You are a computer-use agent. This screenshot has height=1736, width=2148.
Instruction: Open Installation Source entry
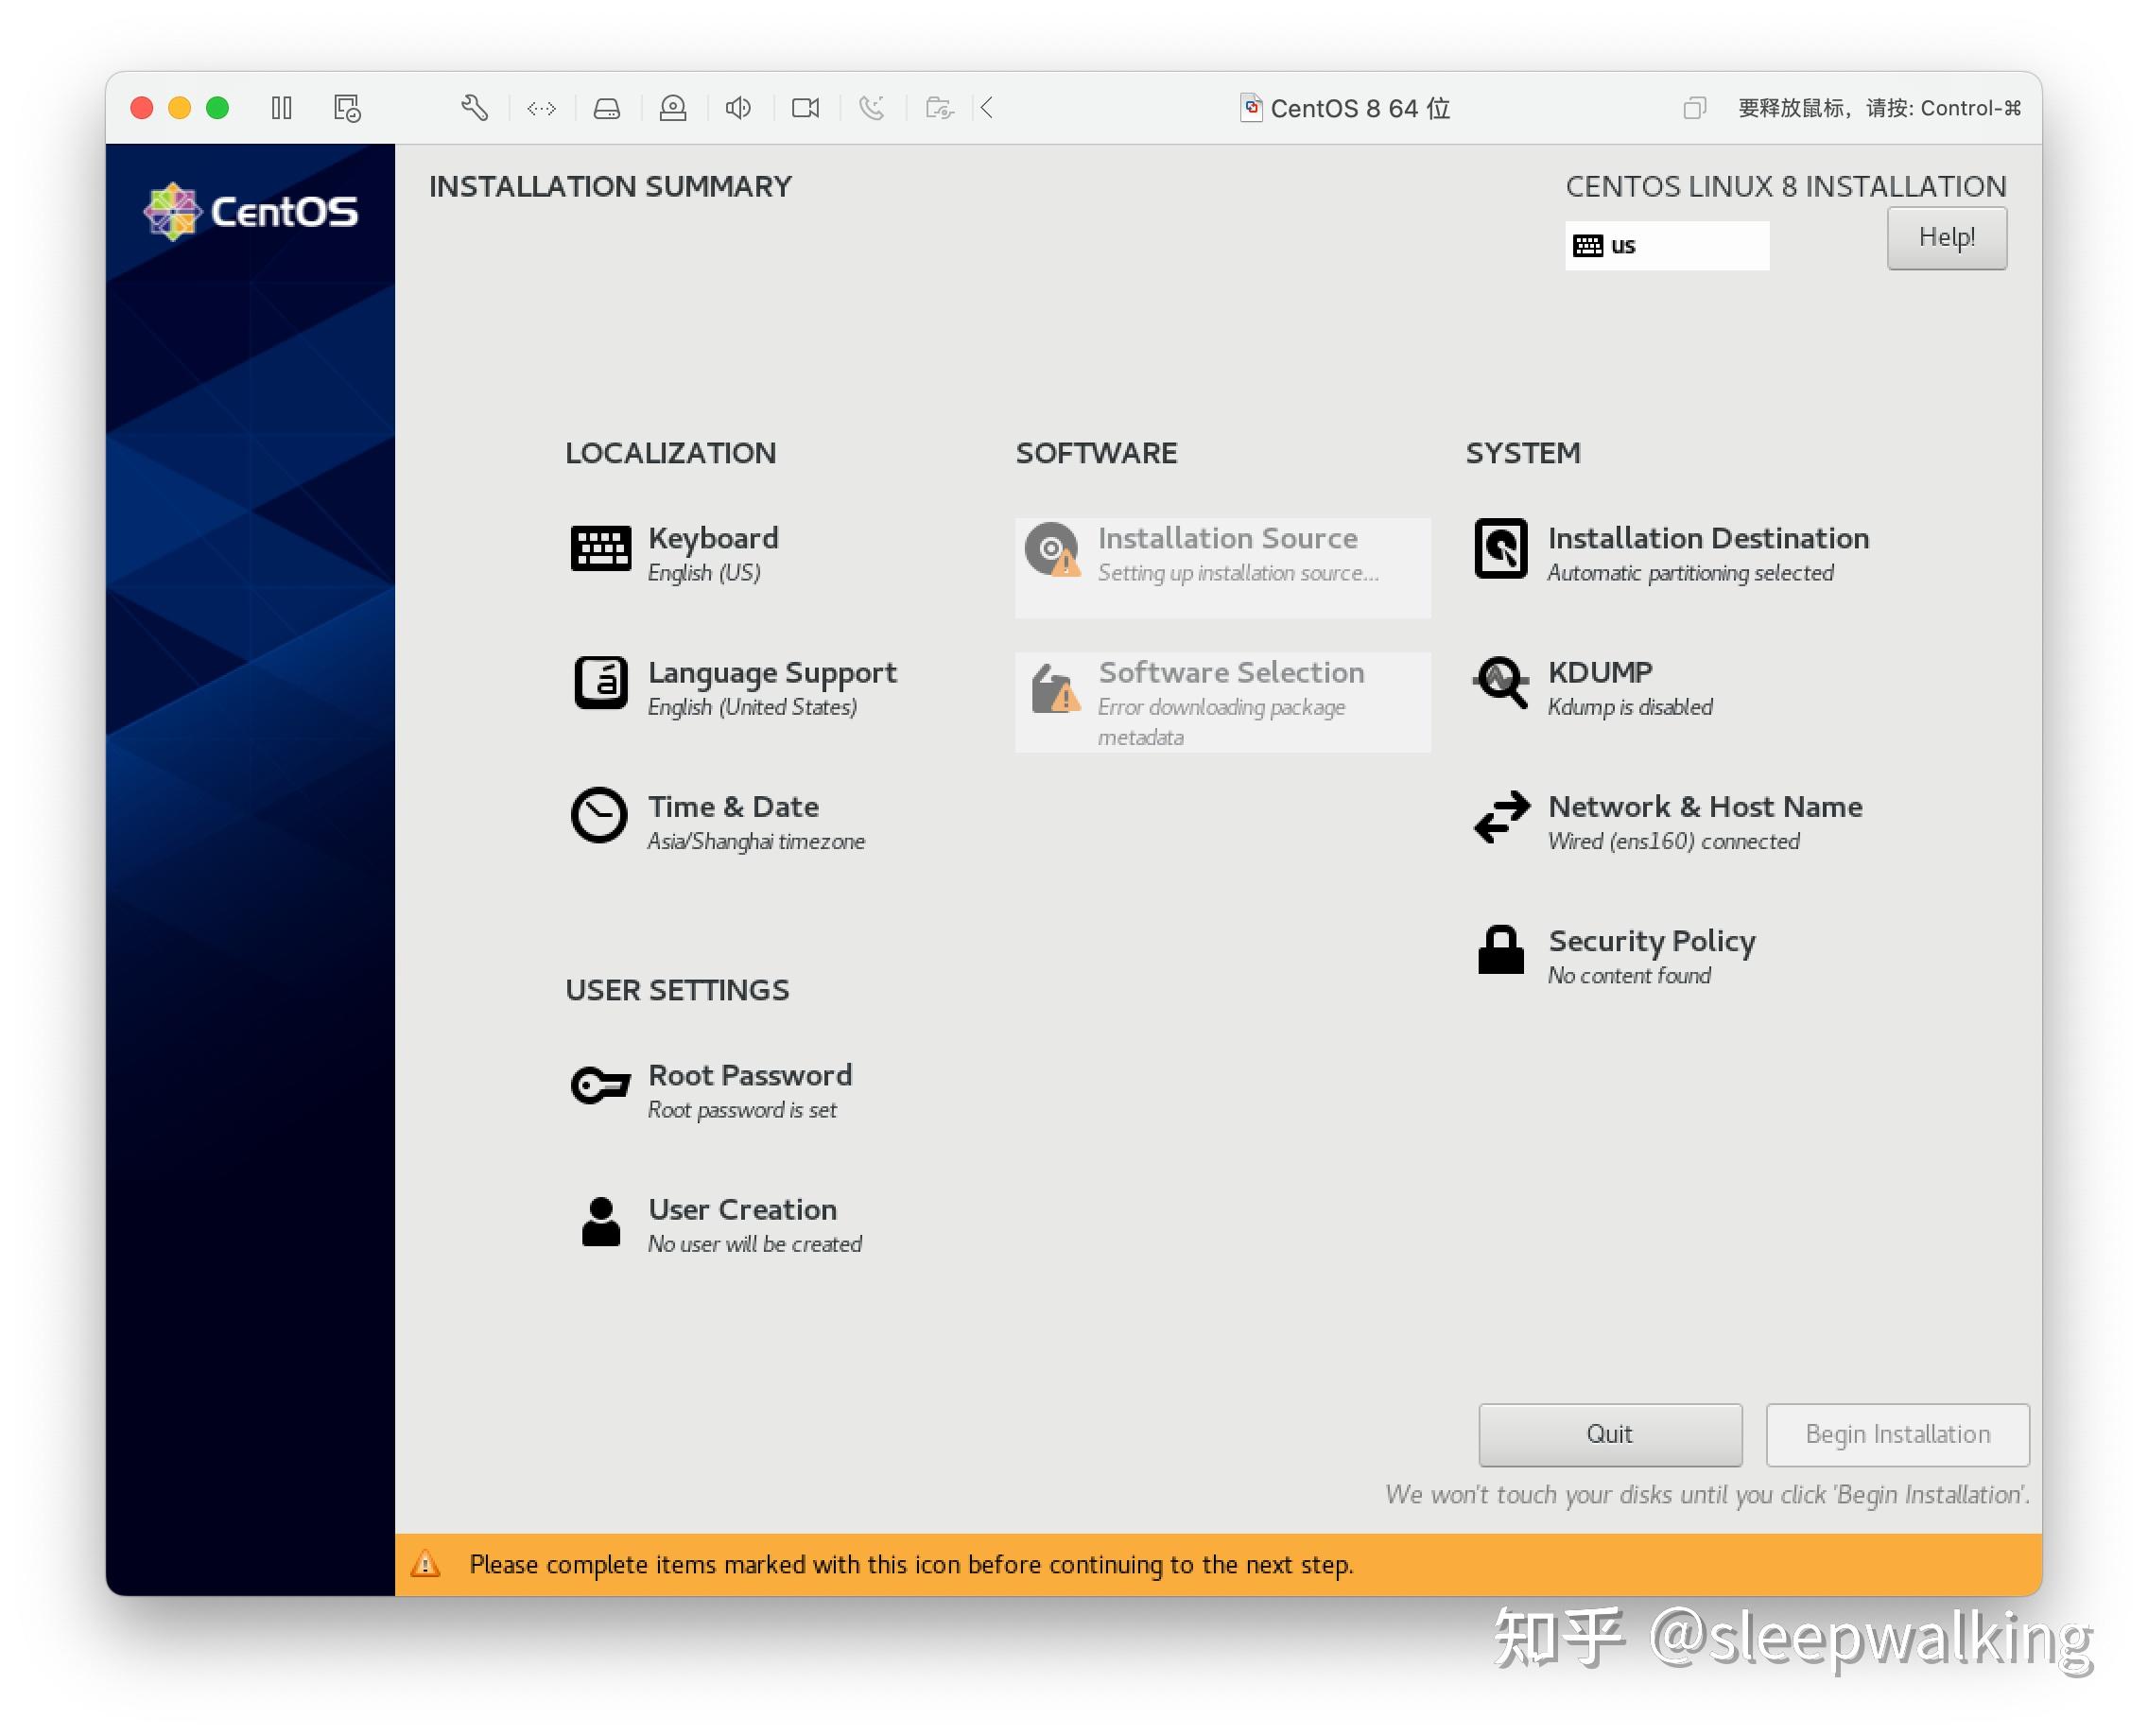point(1222,567)
